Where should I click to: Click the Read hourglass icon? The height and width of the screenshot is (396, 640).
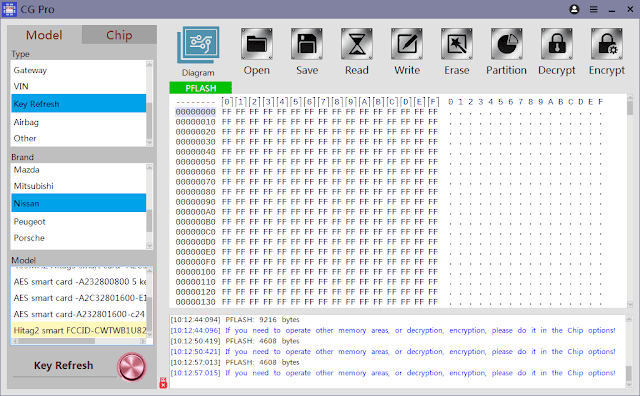tap(357, 44)
